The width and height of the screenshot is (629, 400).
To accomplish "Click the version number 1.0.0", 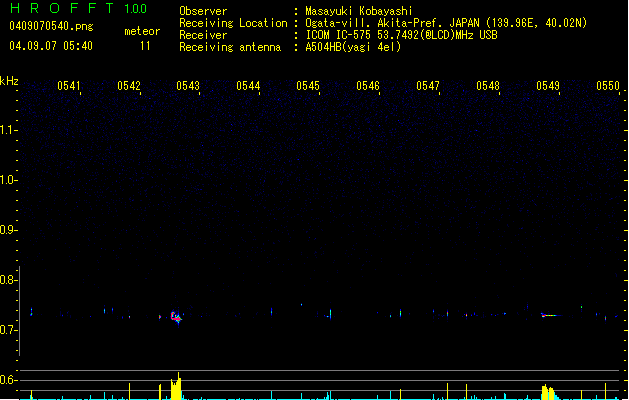I will pos(136,9).
